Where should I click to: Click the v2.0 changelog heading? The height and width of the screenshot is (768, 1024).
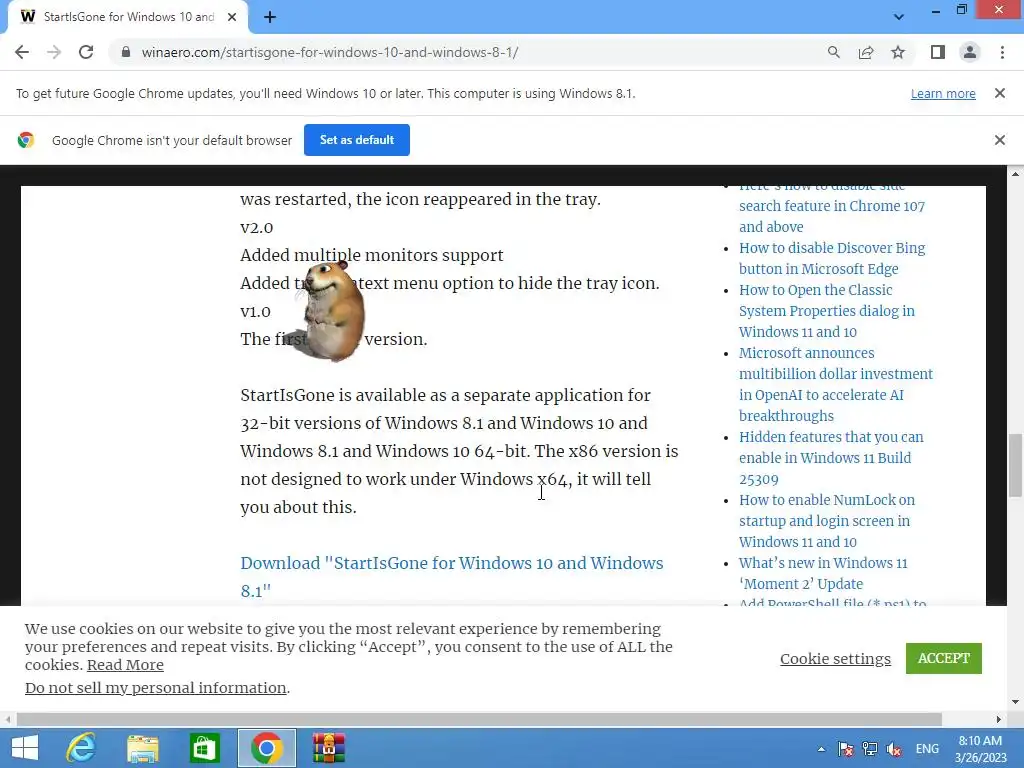257,227
